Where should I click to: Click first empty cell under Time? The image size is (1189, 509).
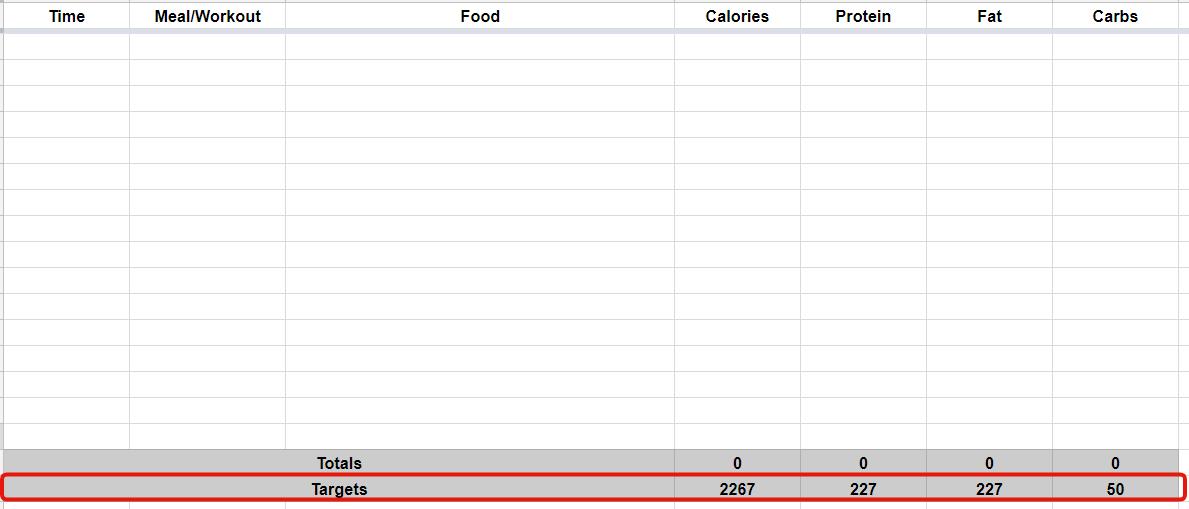point(67,47)
